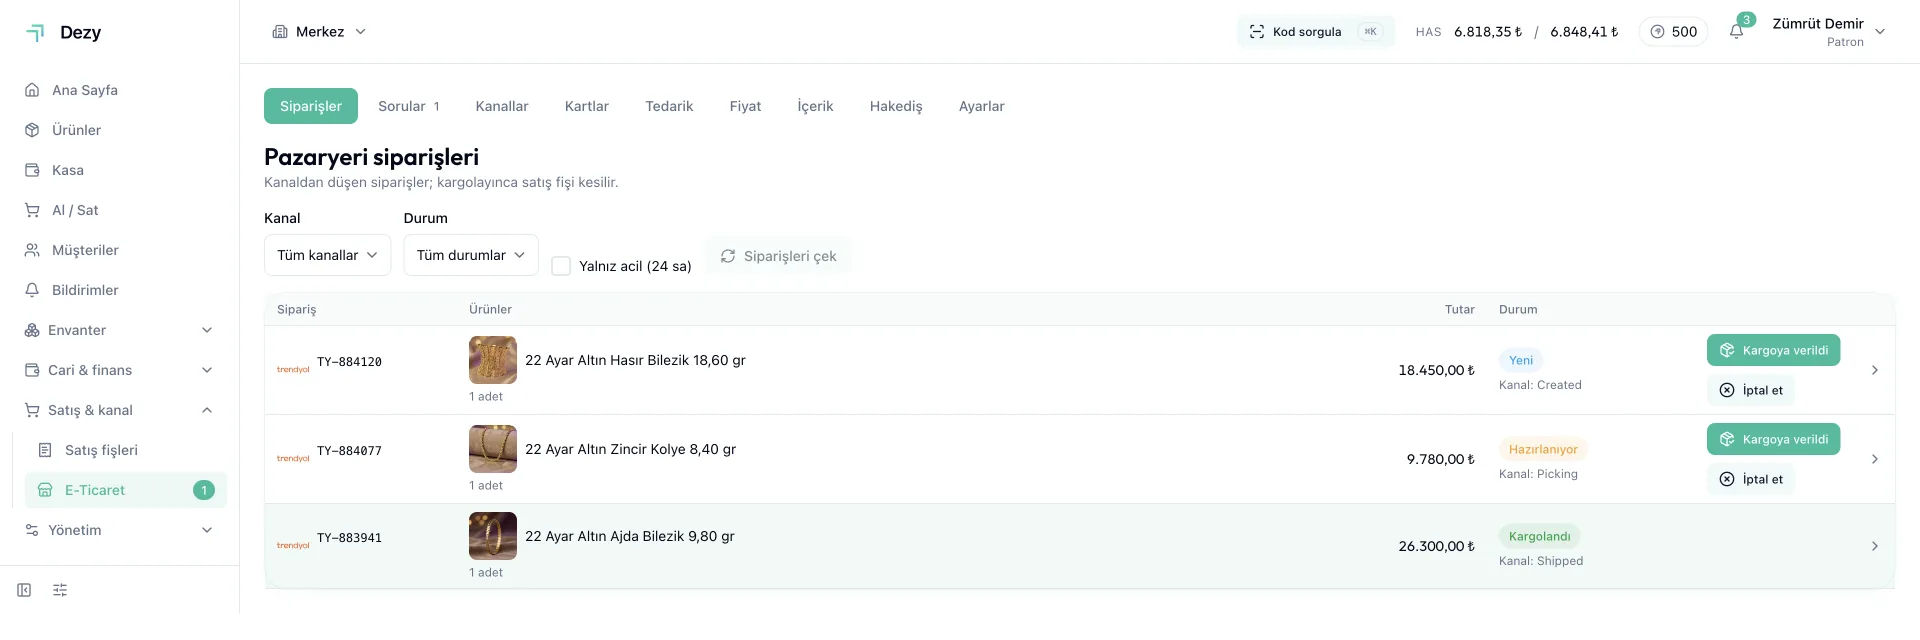Viewport: 1920px width, 640px height.
Task: Mark order TY-884077 as Kargoya verildi
Action: pos(1773,439)
